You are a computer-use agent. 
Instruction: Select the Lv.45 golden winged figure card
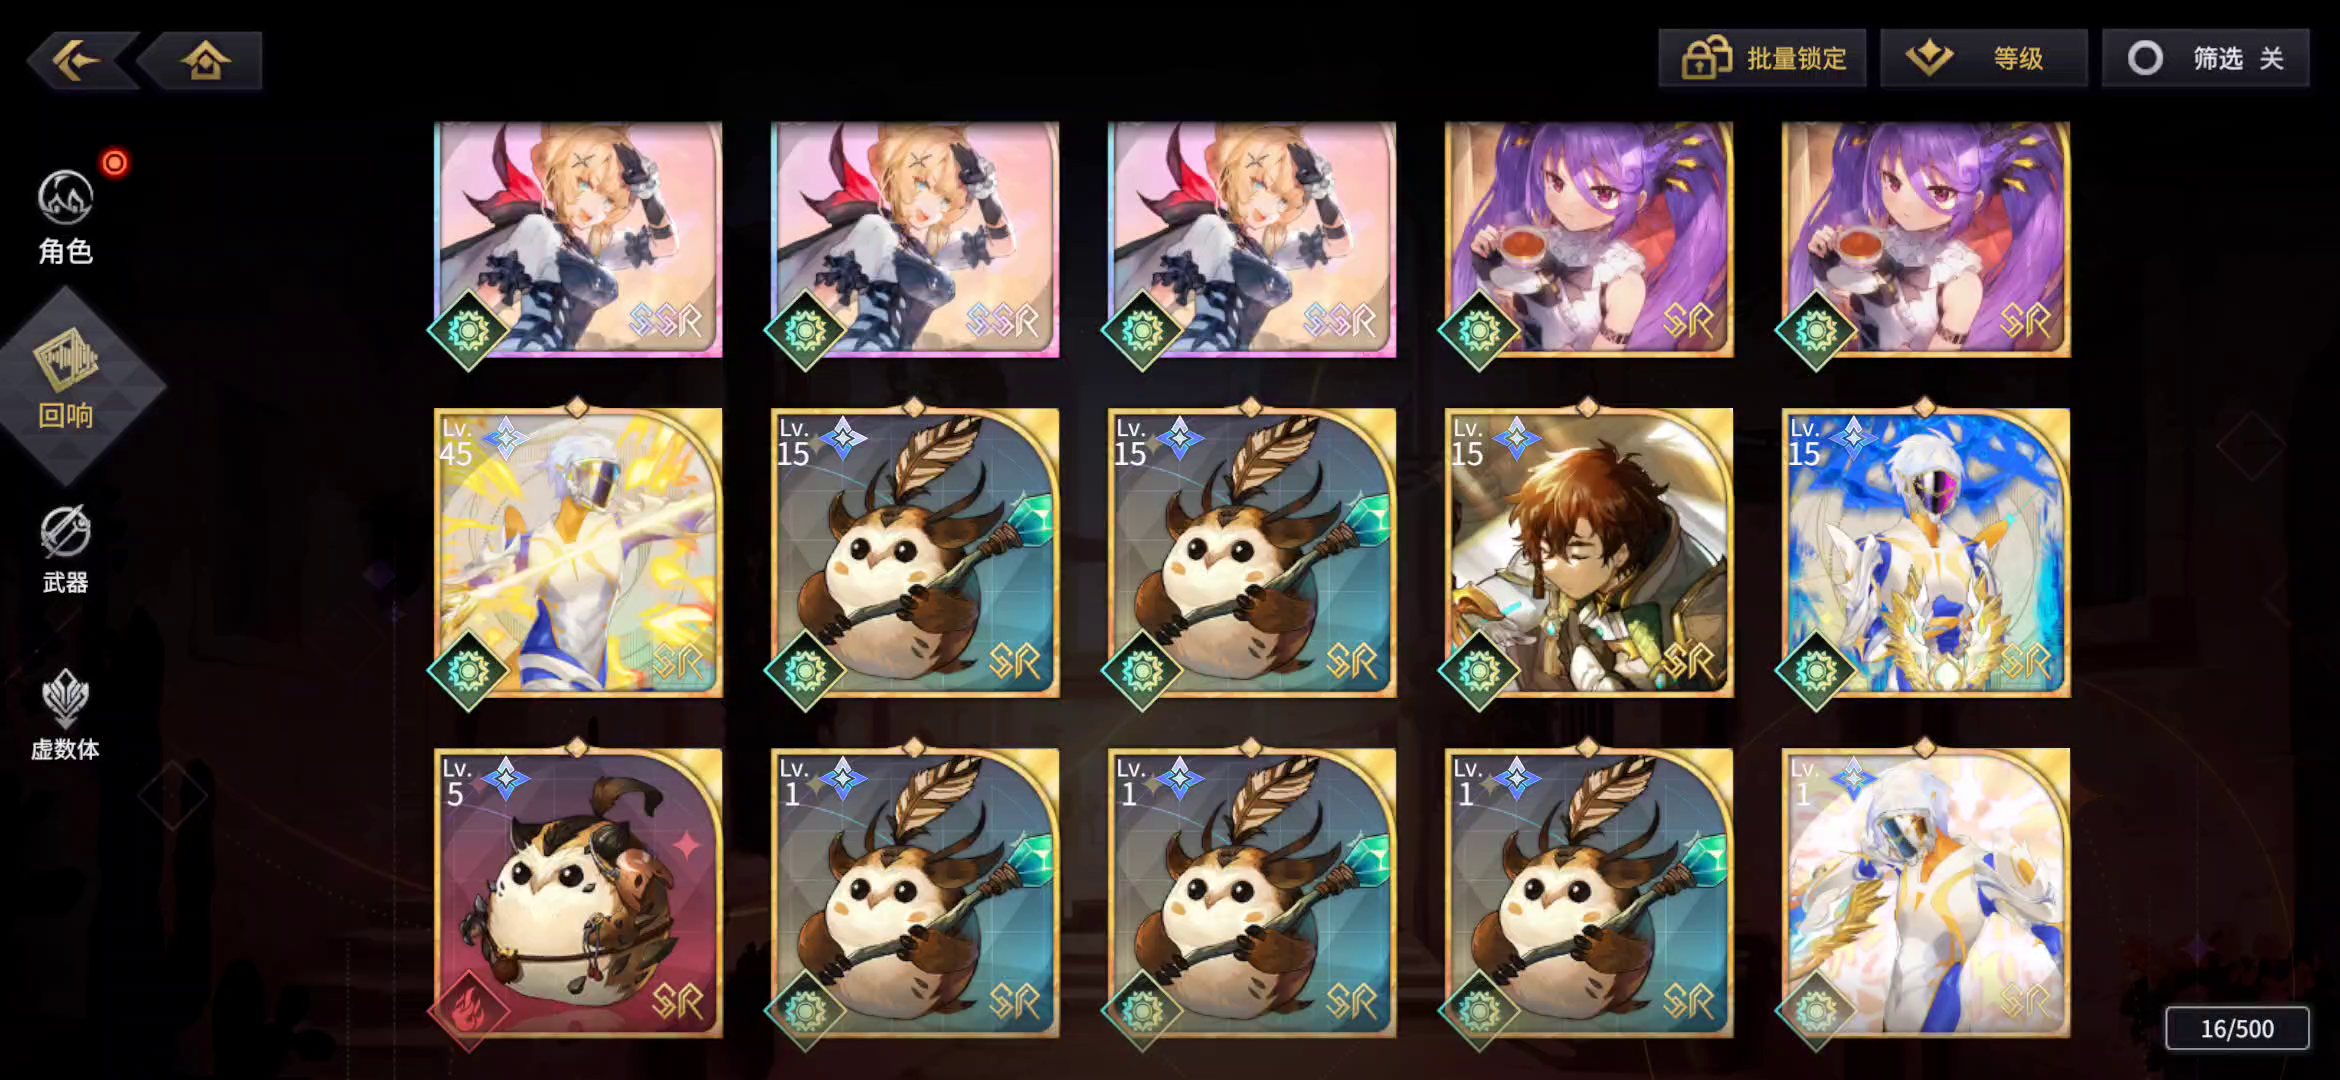(x=578, y=552)
